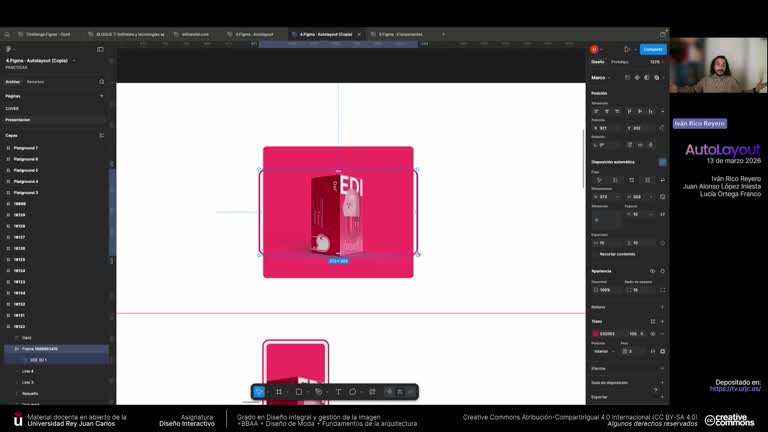
Task: Add a layout guide plus button
Action: [x=662, y=383]
